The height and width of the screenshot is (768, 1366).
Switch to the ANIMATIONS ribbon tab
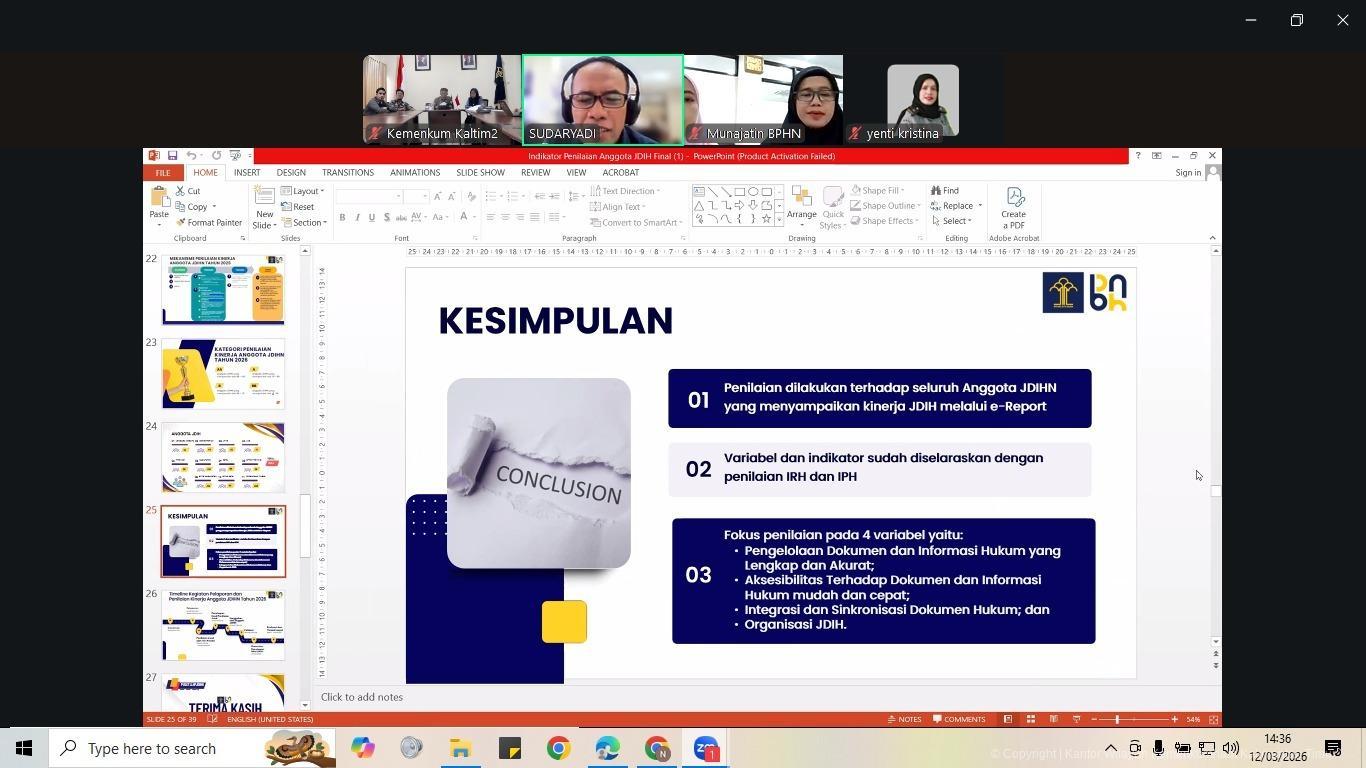tap(414, 172)
